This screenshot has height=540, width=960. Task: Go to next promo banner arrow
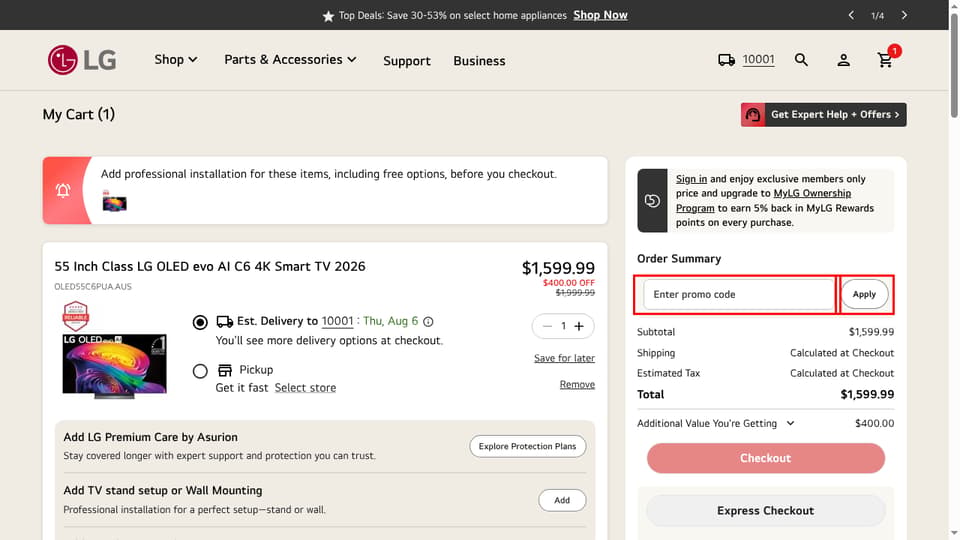[x=904, y=15]
